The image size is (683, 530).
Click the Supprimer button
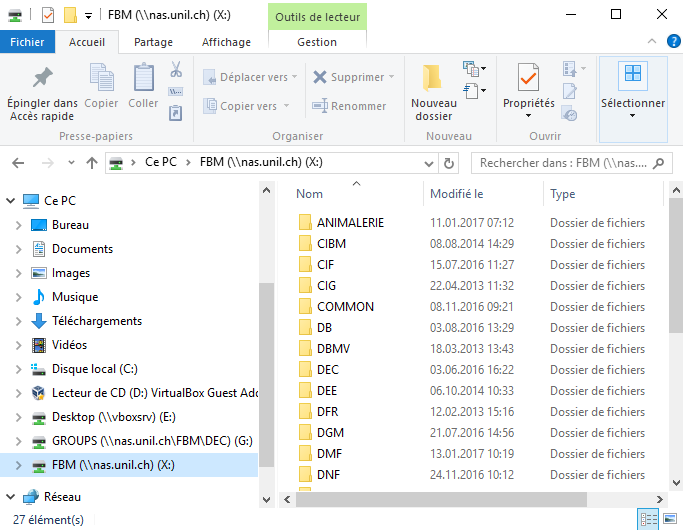coord(349,77)
